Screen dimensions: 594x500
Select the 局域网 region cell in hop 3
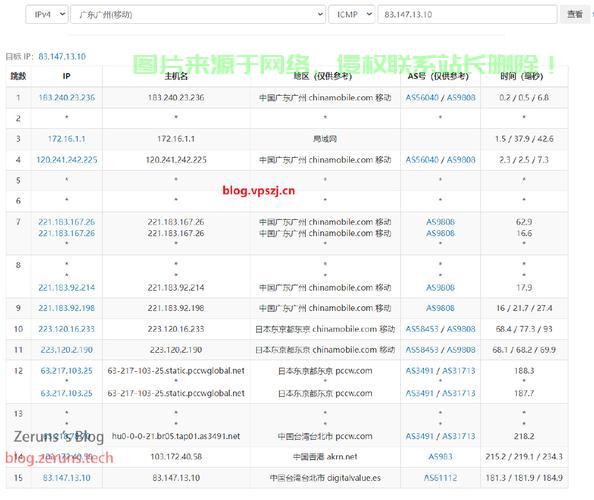(x=325, y=139)
